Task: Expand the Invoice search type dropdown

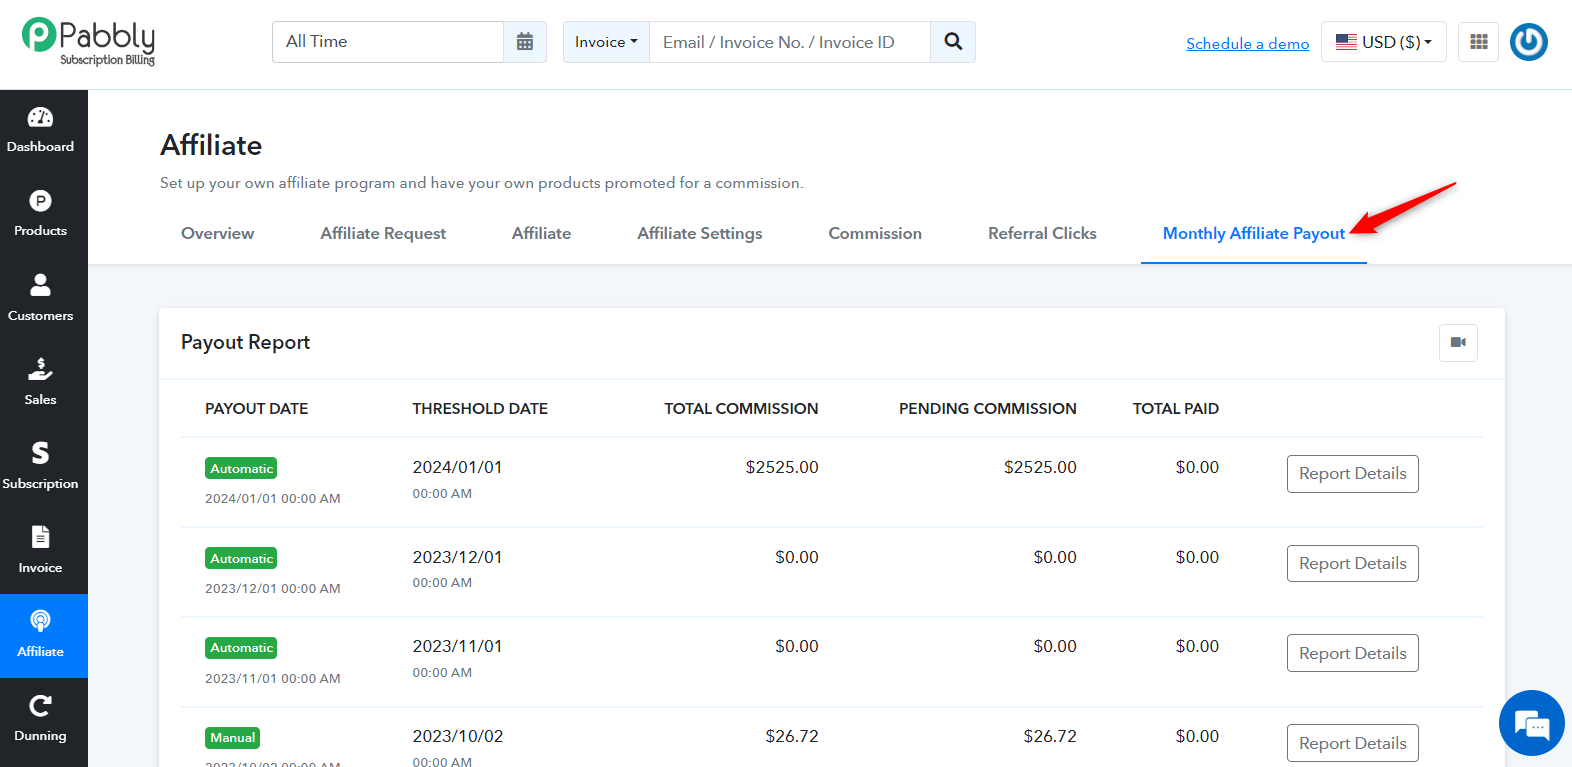Action: 606,42
